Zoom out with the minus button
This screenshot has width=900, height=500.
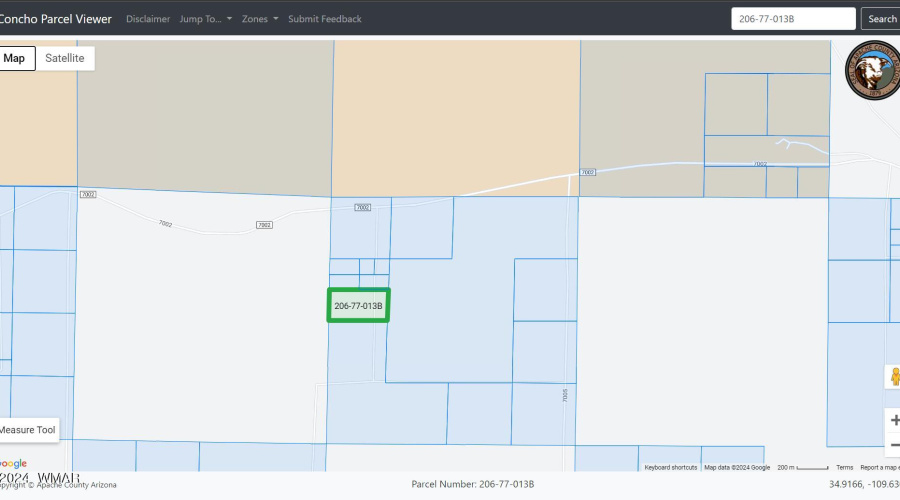click(894, 445)
